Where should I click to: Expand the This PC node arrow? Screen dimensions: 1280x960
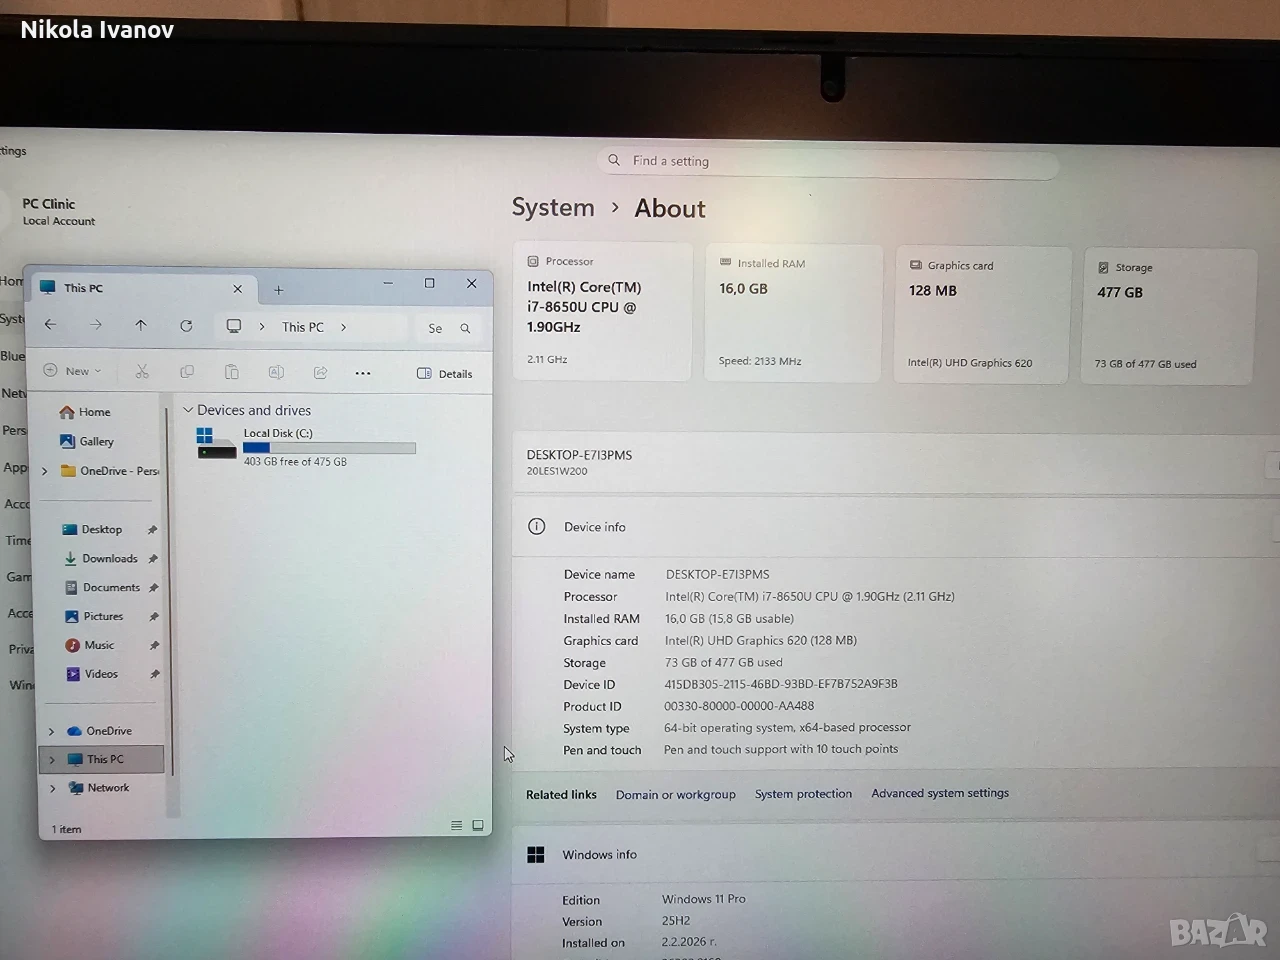pos(51,760)
